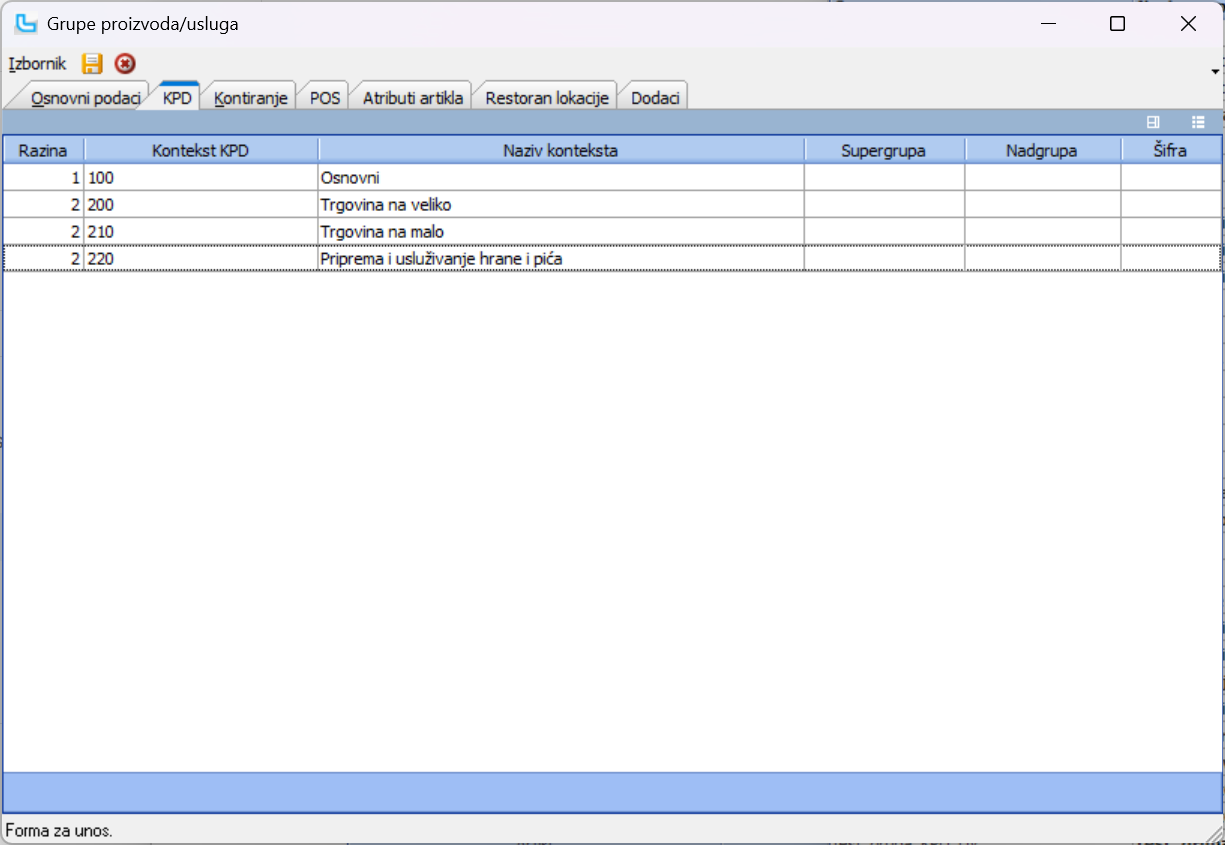Select the Osnovni row in the table
This screenshot has height=845, width=1225.
[560, 178]
